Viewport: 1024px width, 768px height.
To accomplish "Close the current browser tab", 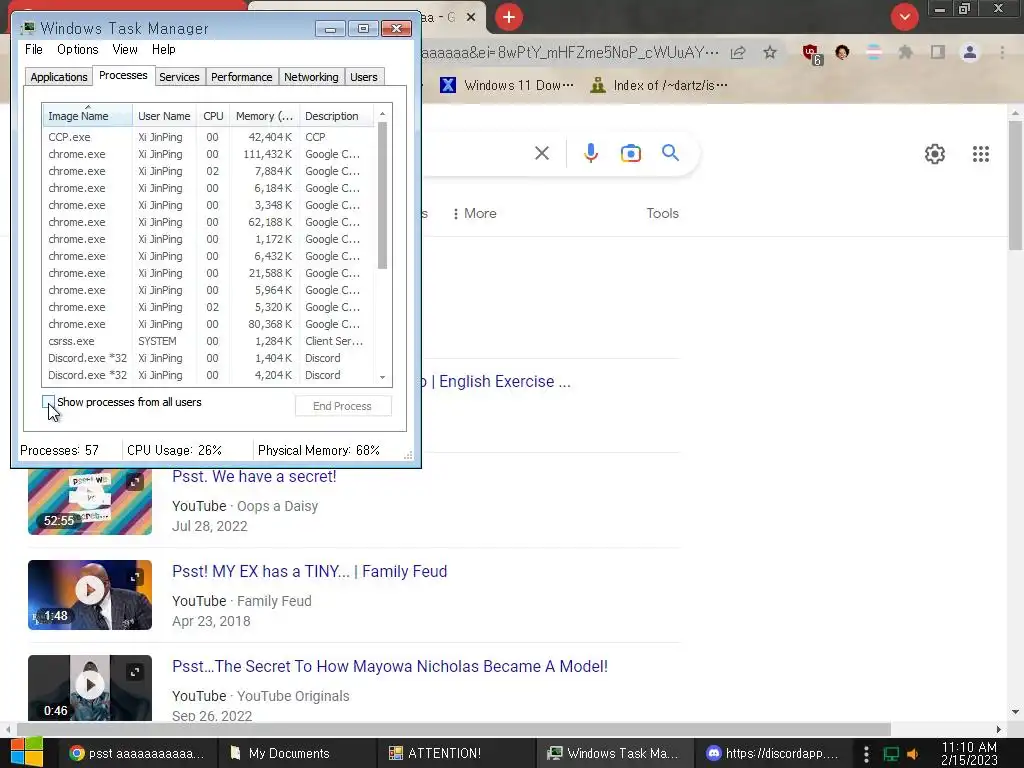I will click(471, 18).
